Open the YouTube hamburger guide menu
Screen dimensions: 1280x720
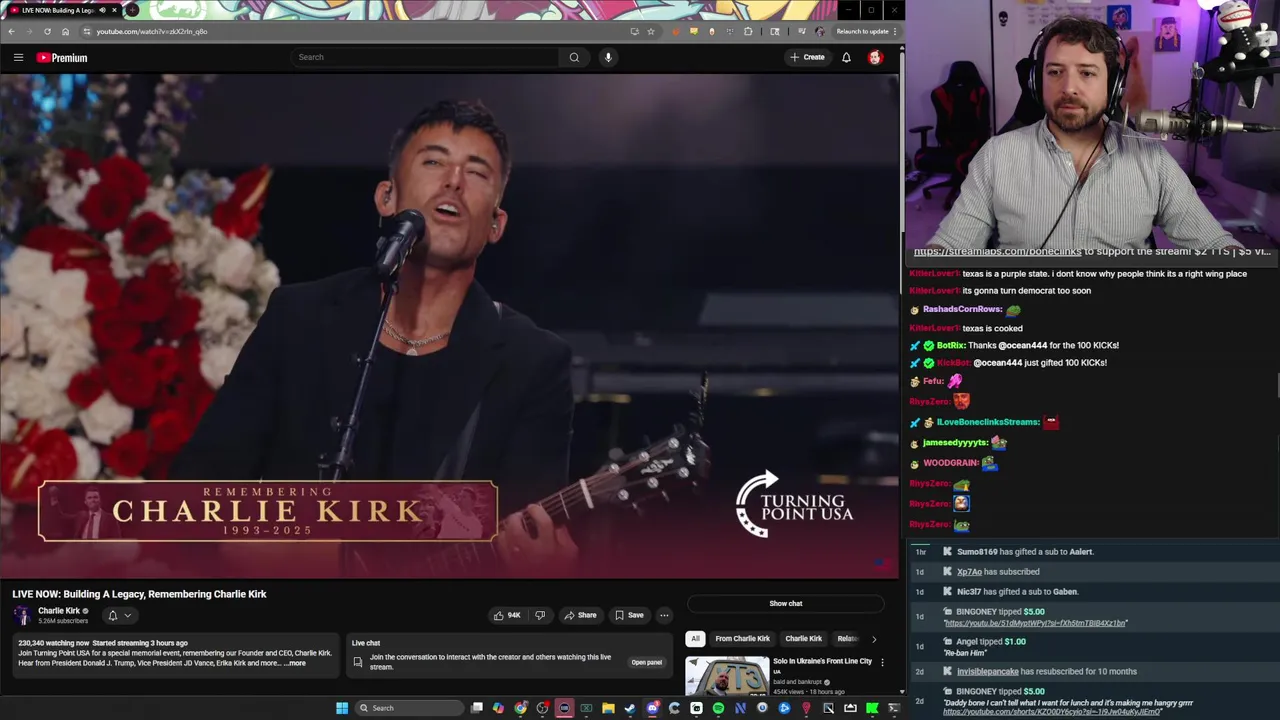(x=18, y=57)
